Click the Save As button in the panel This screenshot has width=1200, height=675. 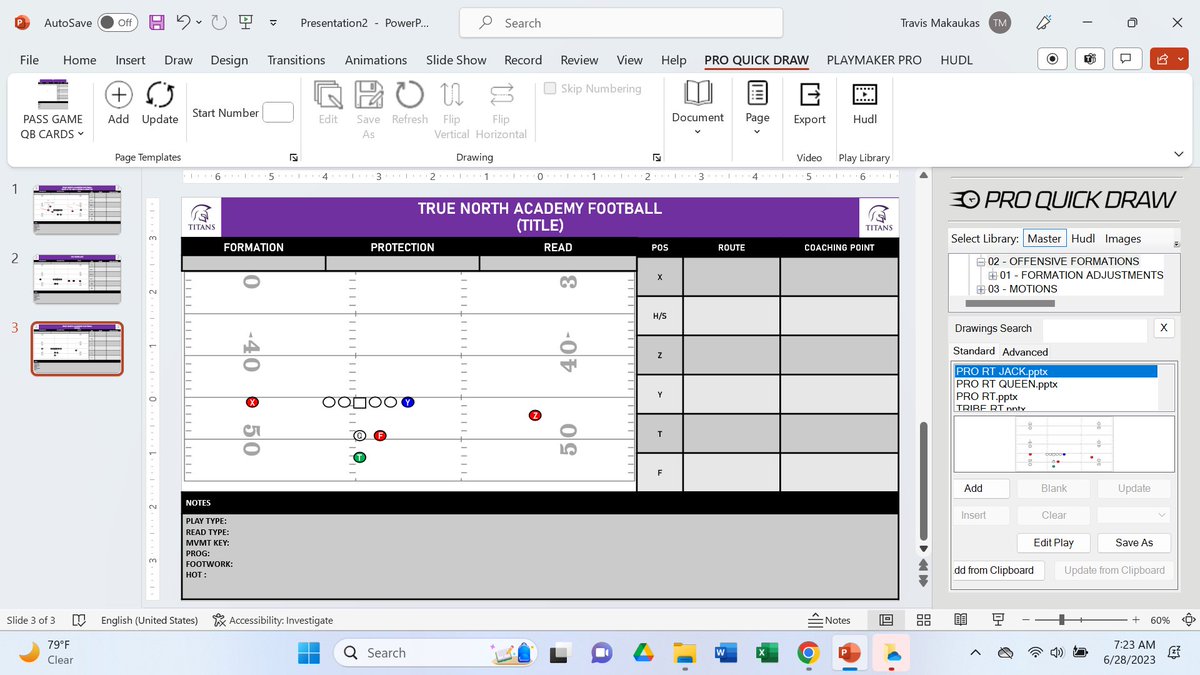pyautogui.click(x=1133, y=542)
